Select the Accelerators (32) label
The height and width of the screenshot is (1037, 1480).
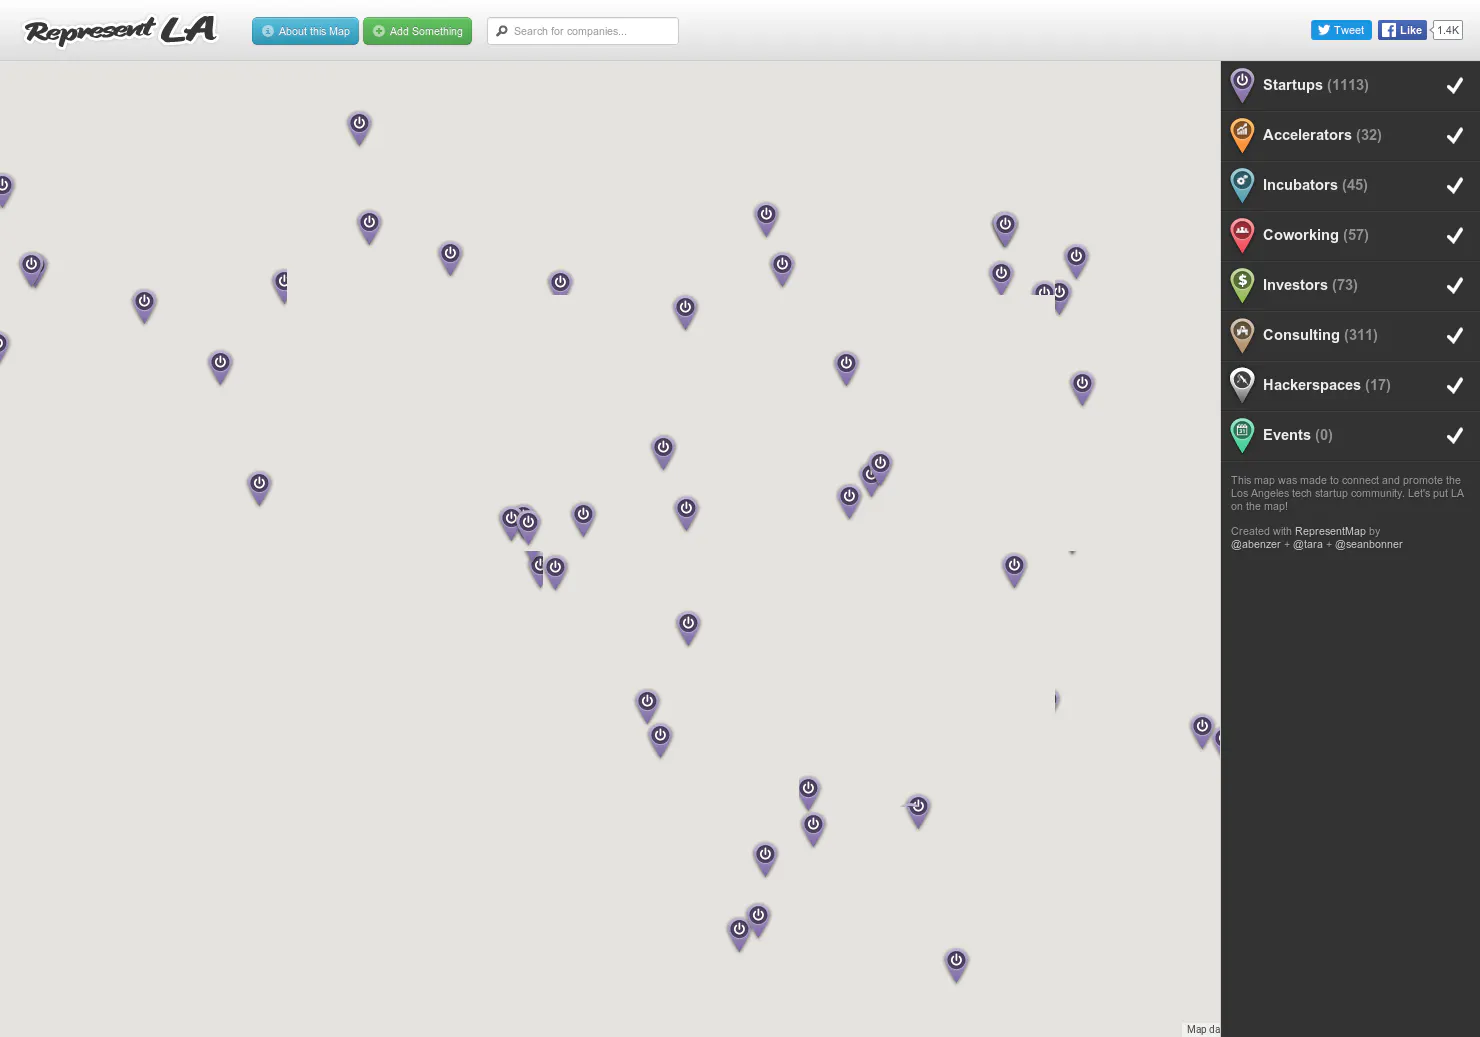click(1322, 135)
